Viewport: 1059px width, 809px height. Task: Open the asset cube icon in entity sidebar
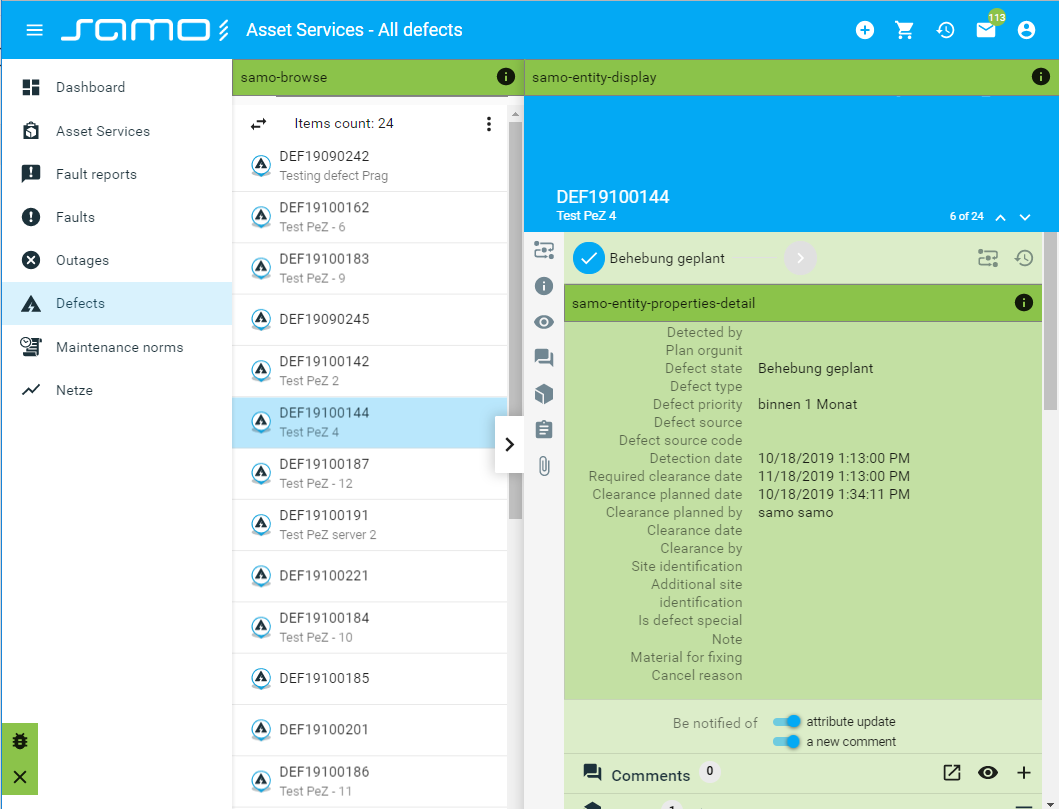pyautogui.click(x=544, y=394)
